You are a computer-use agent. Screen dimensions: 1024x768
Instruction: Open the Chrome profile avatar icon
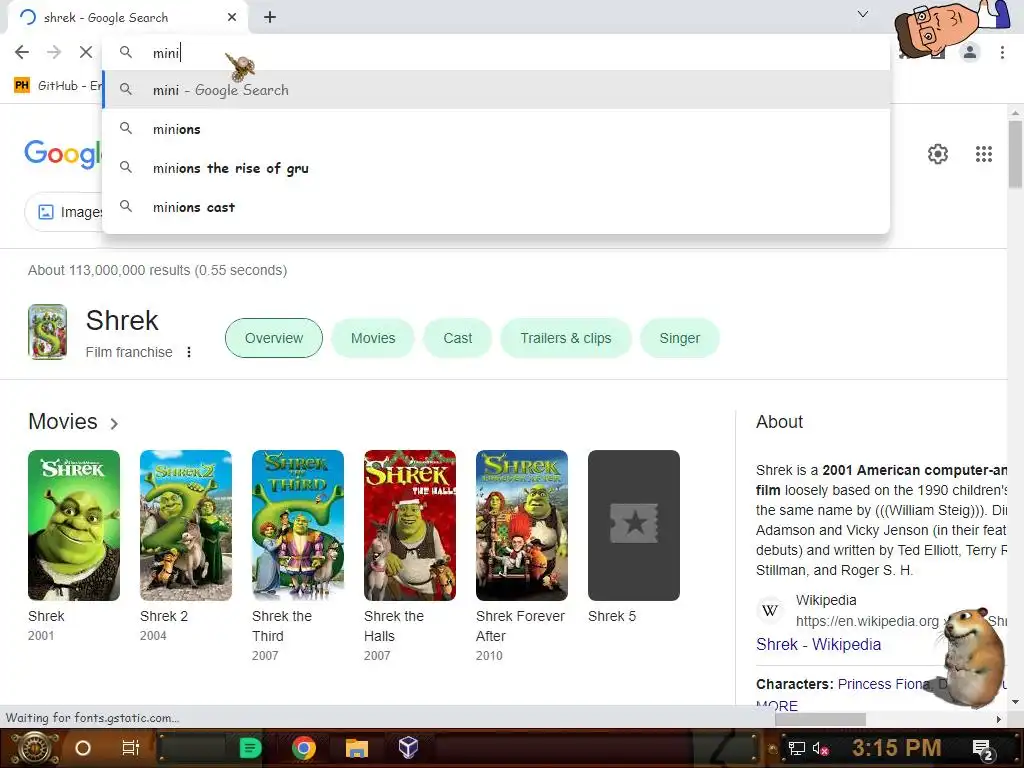click(970, 52)
